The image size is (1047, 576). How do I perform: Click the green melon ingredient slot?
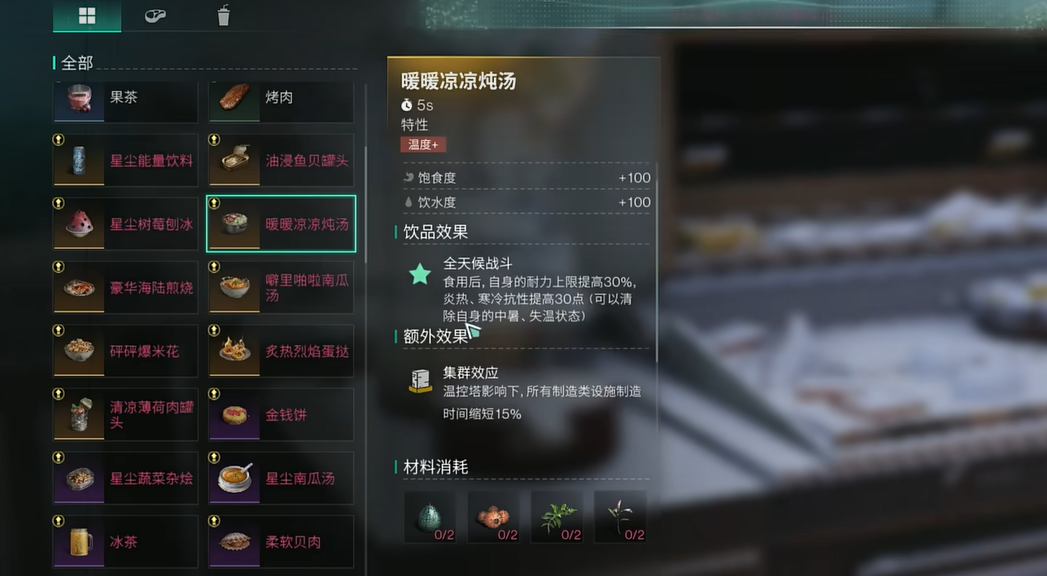(430, 517)
